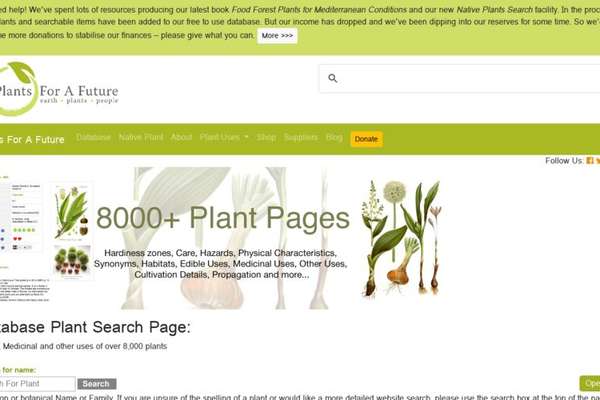Go to the Native Plant page
600x400 pixels.
click(x=141, y=137)
